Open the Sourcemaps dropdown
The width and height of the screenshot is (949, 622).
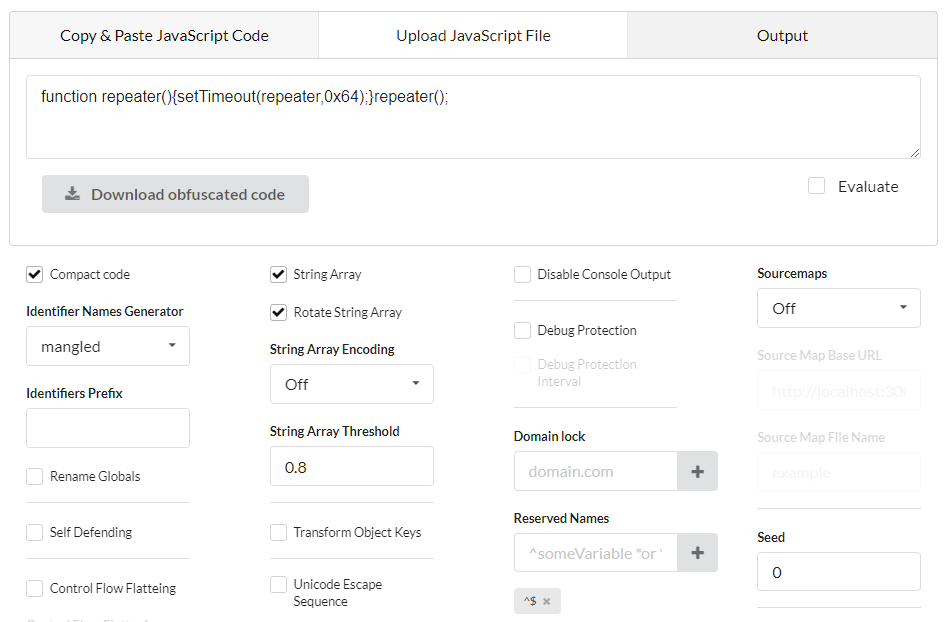pyautogui.click(x=839, y=308)
